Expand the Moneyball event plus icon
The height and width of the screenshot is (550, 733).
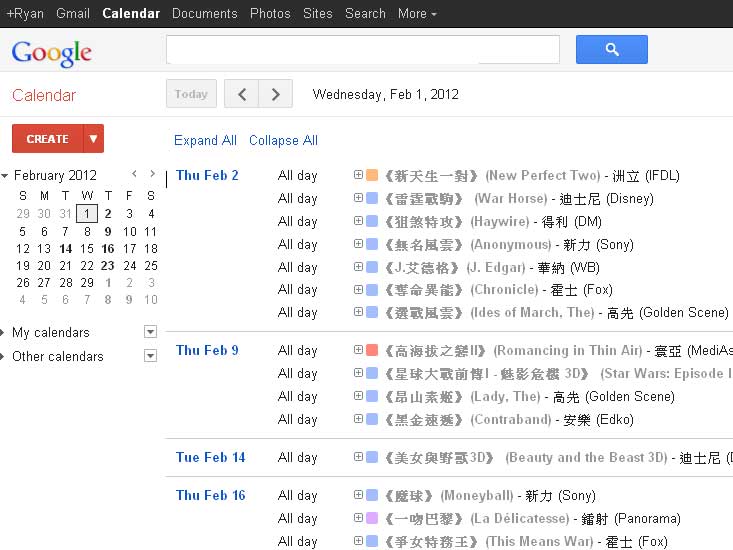(358, 495)
